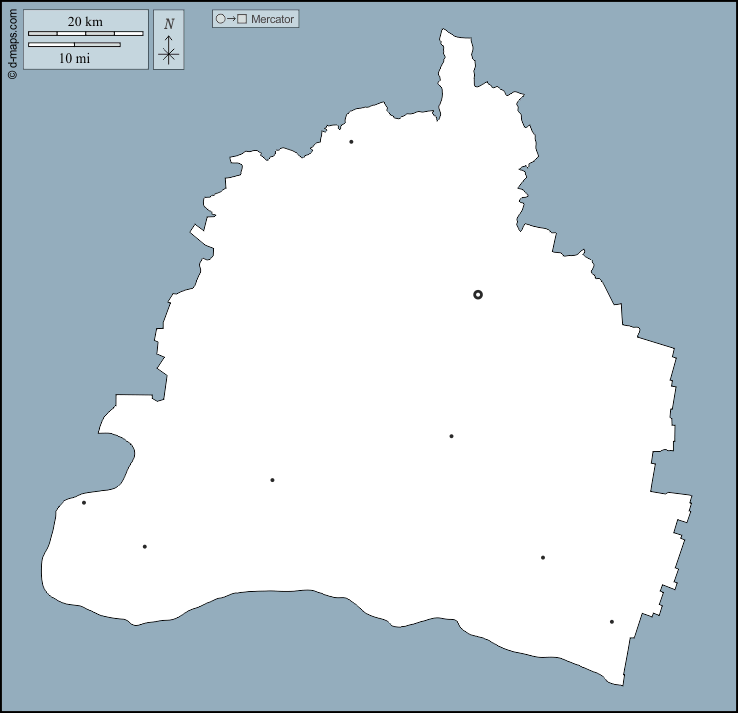Click the kilometre scale bar
Viewport: 738px width, 713px height.
point(85,34)
